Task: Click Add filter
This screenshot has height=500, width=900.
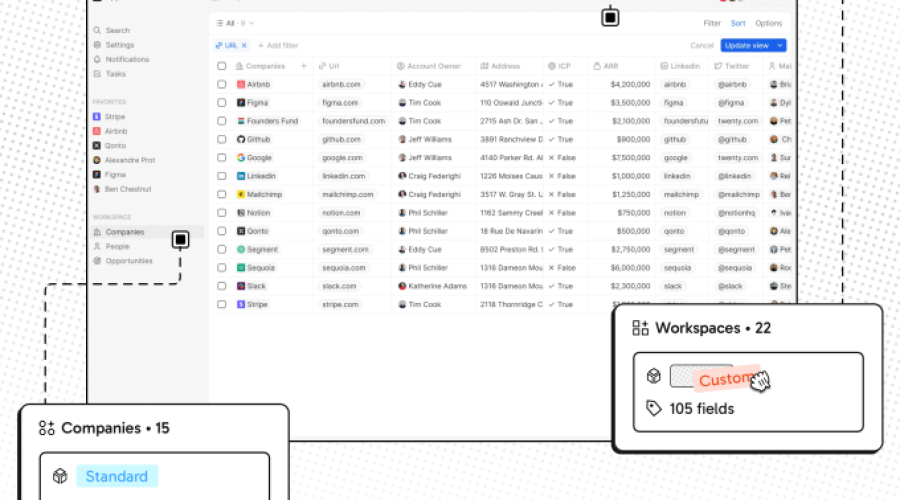Action: [278, 45]
